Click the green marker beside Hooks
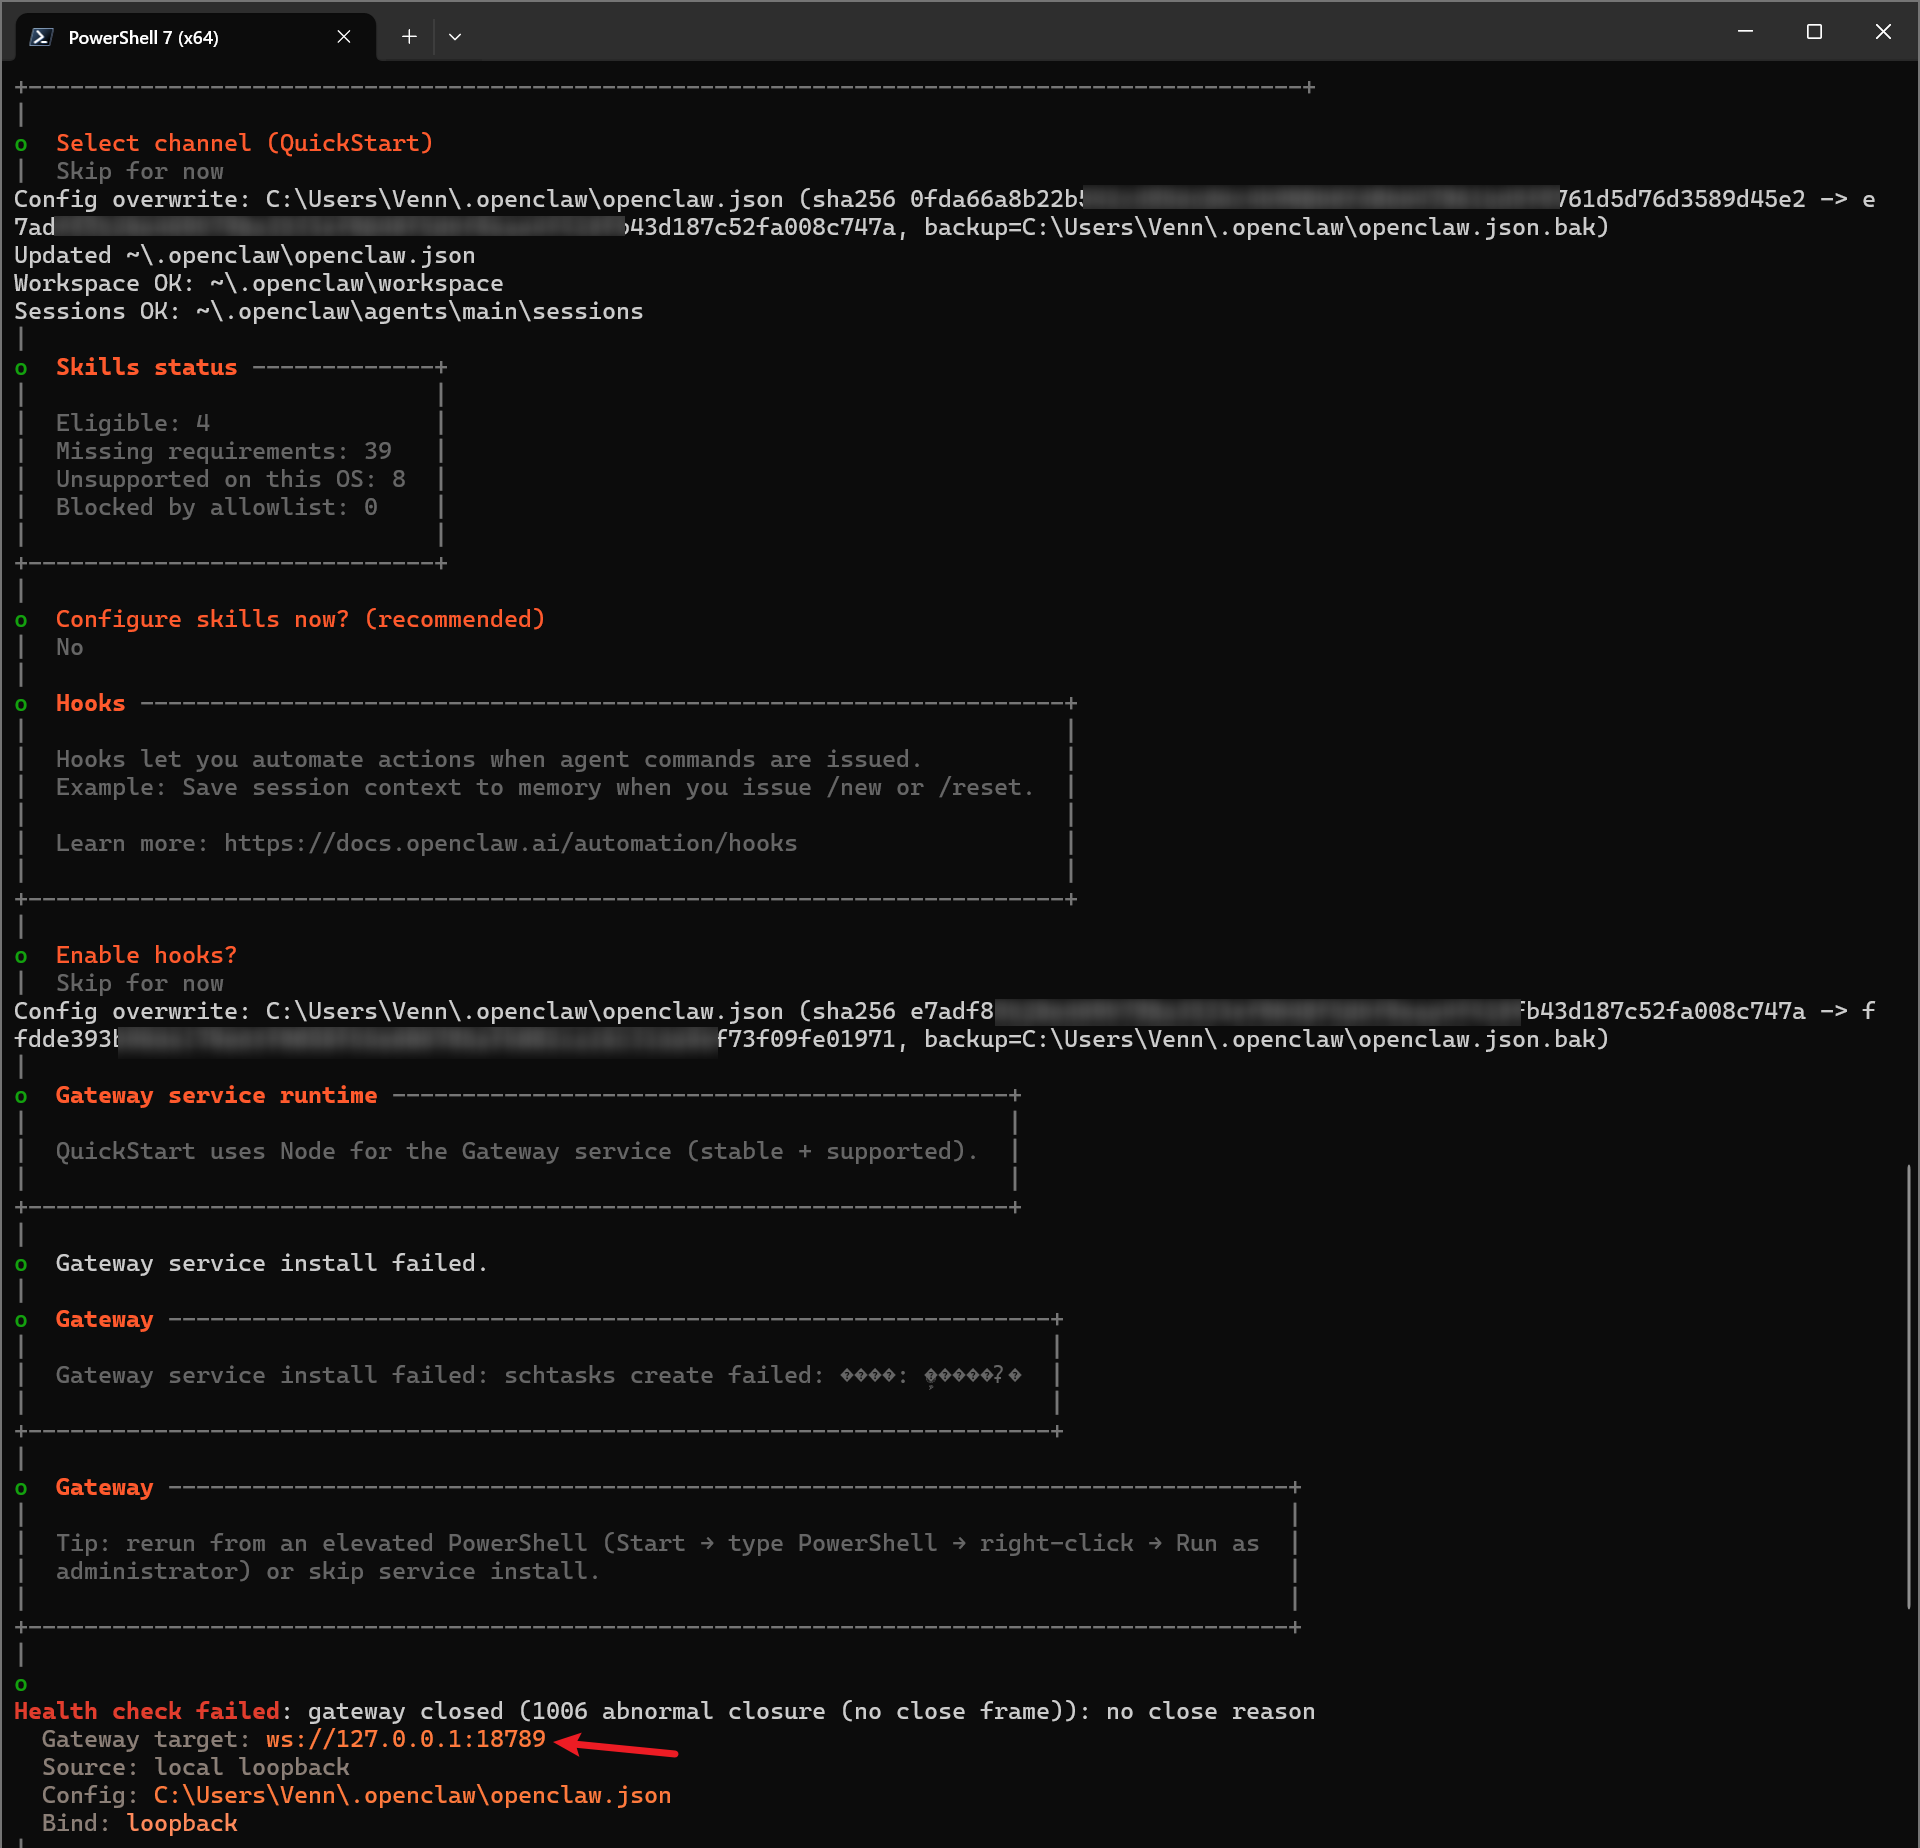The width and height of the screenshot is (1920, 1848). point(21,704)
